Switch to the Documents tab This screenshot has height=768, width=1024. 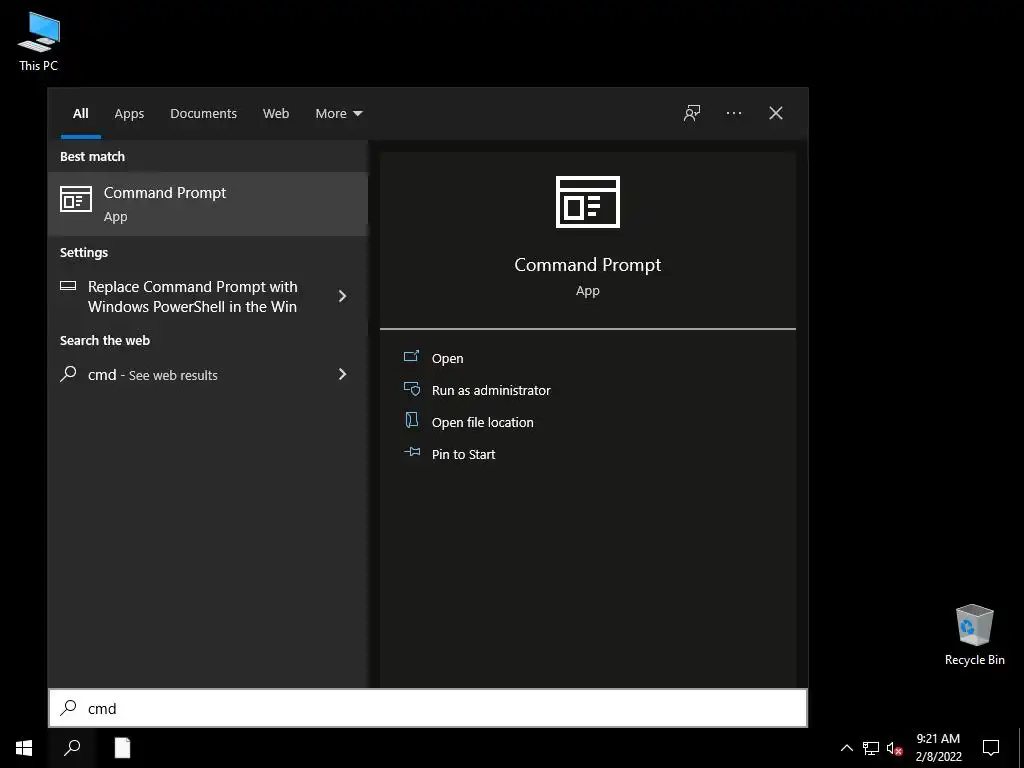[203, 114]
